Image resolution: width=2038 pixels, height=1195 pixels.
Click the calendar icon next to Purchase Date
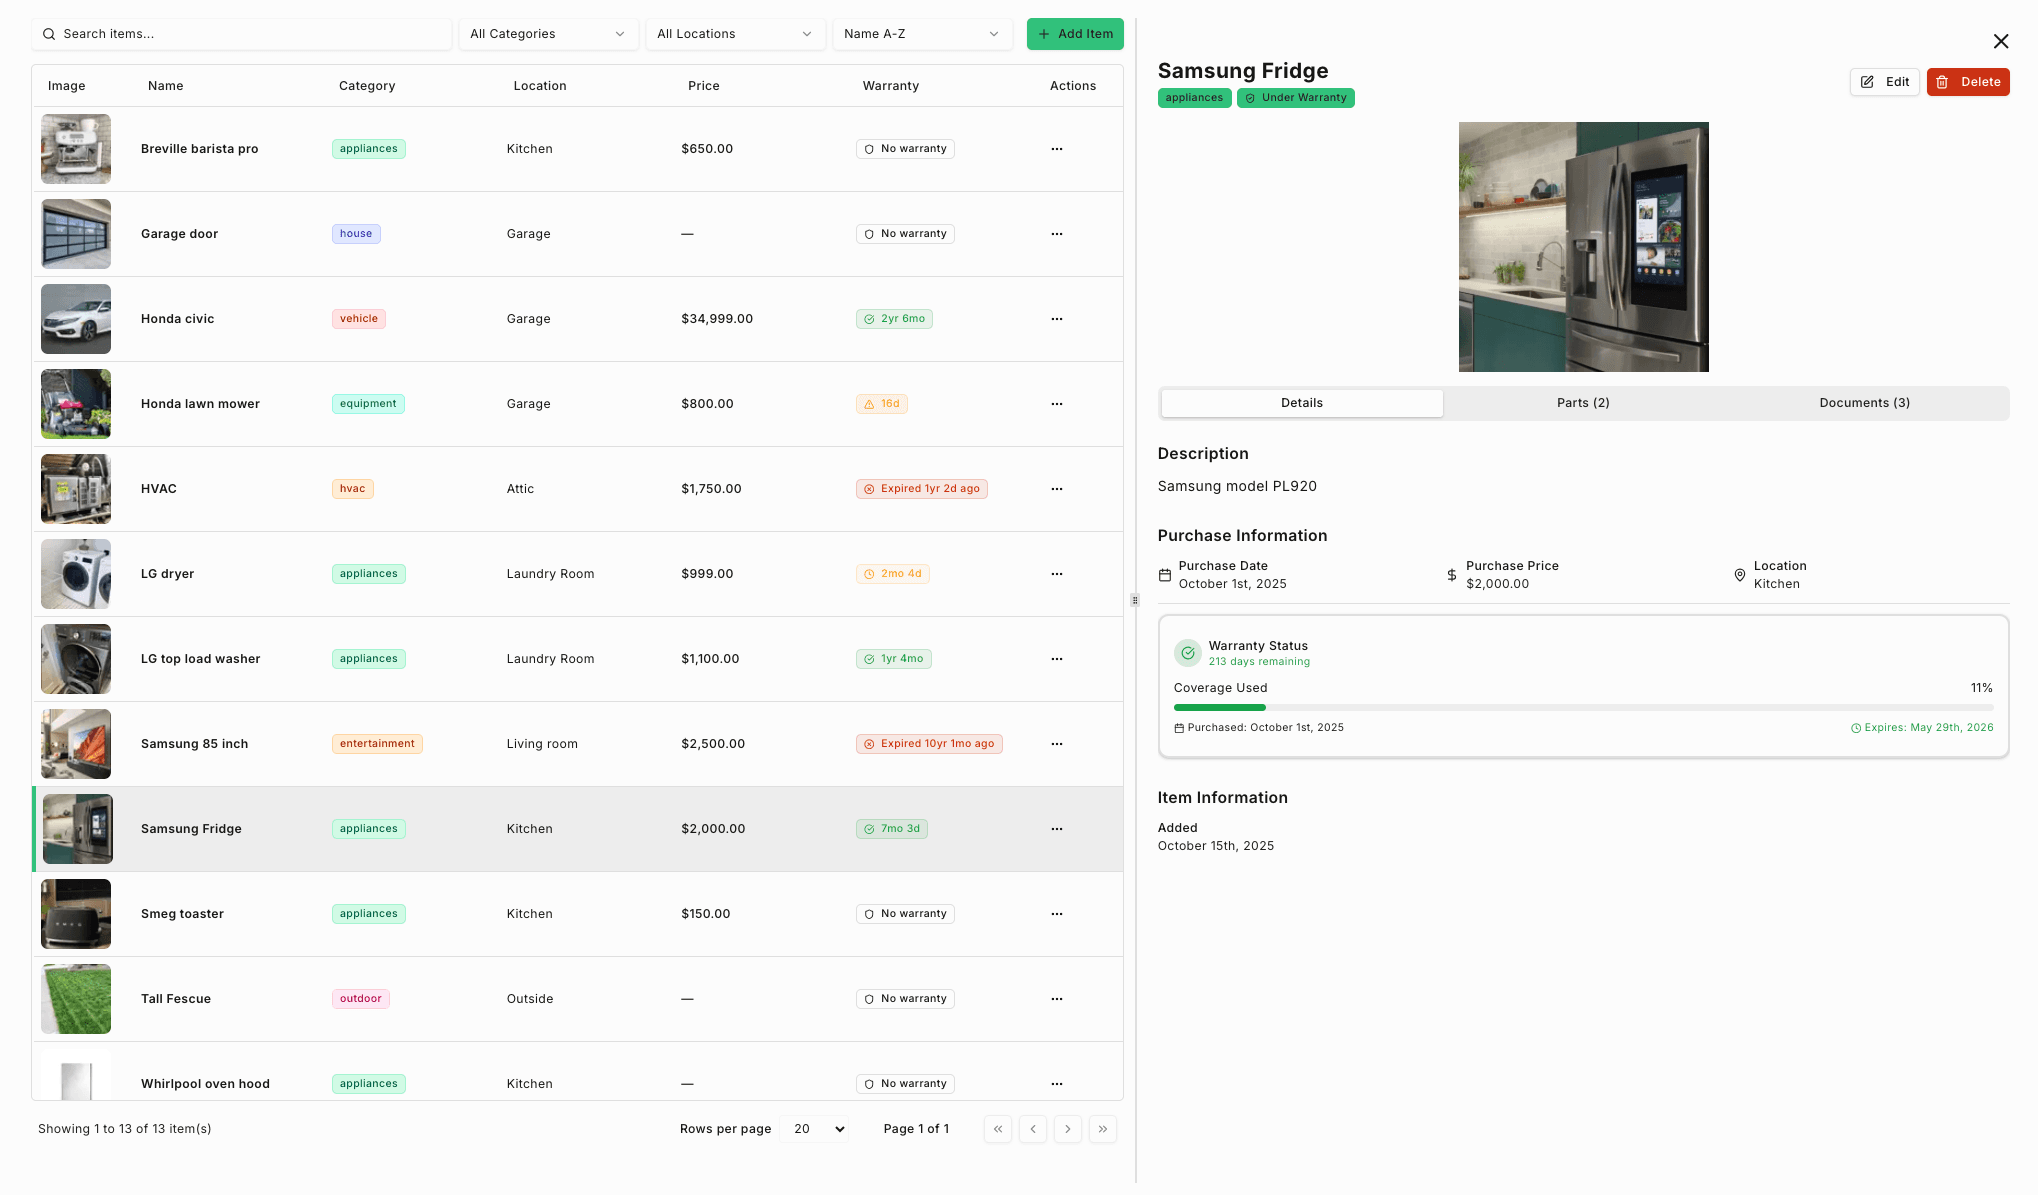click(x=1164, y=575)
